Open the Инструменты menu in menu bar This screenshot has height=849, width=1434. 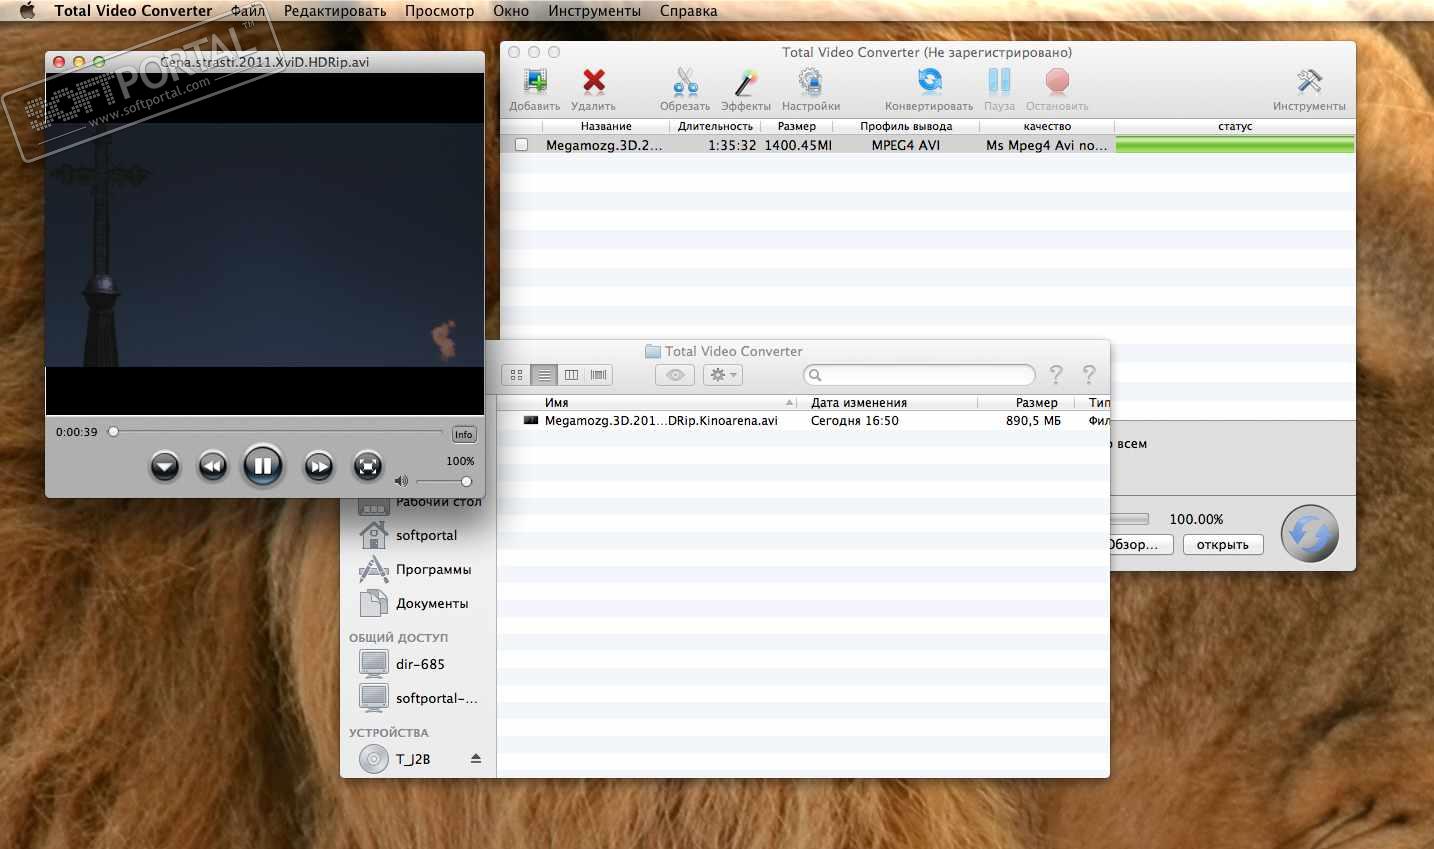pos(595,11)
